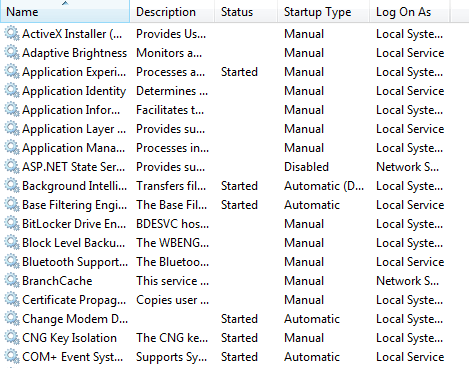
Task: Click the BranchCache service gear icon
Action: point(12,281)
